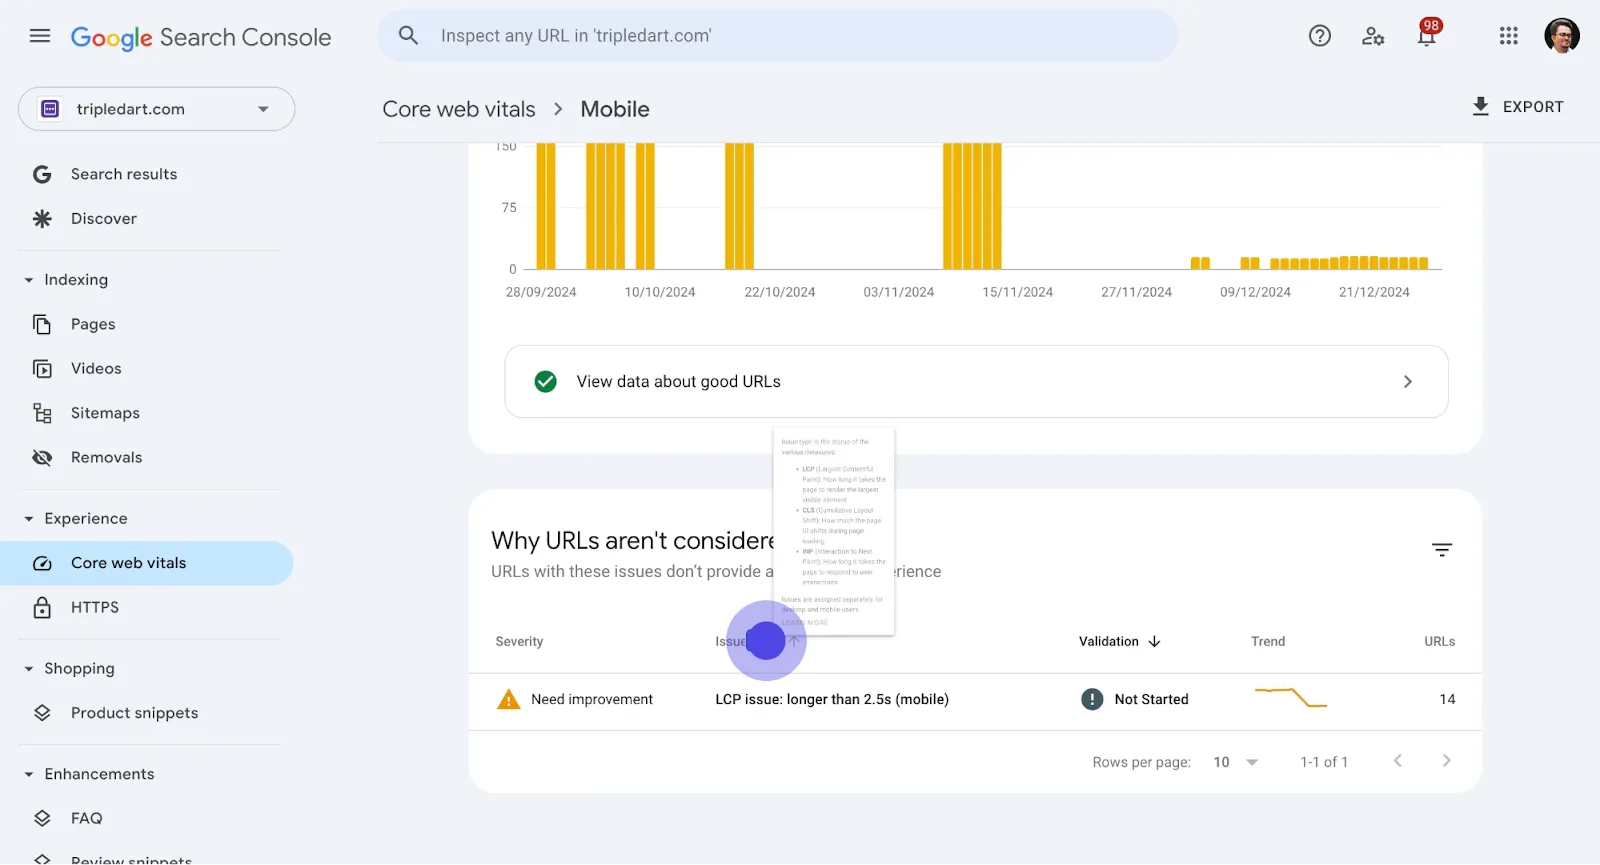1600x865 pixels.
Task: Open Product snippets report
Action: point(134,713)
